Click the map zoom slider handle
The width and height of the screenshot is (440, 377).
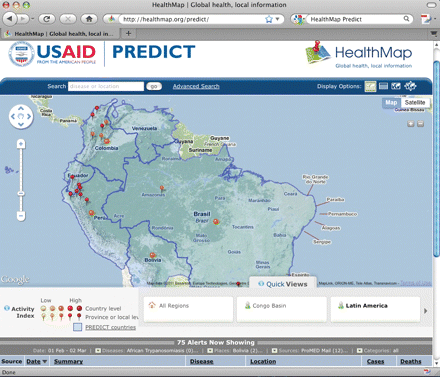tap(21, 193)
